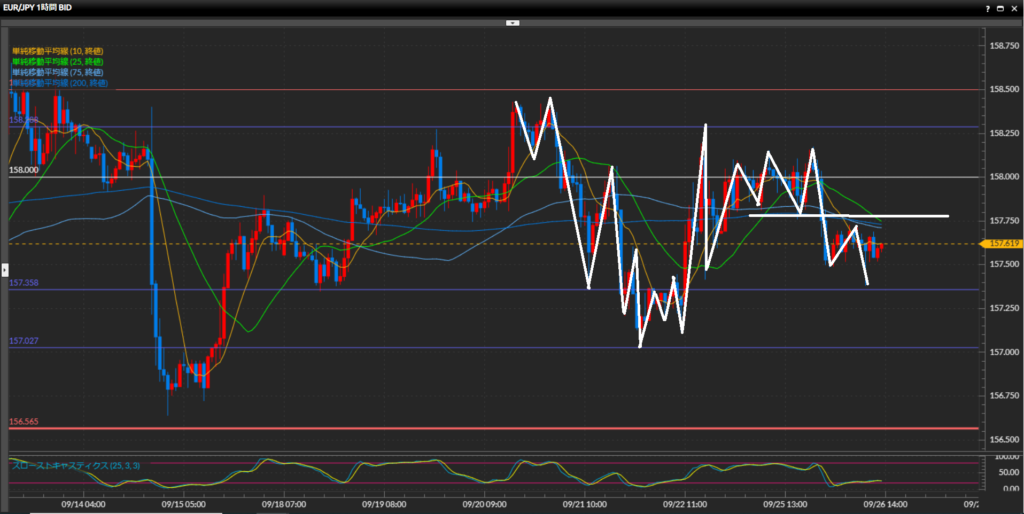Click the current price tag 157.619

coord(1001,243)
